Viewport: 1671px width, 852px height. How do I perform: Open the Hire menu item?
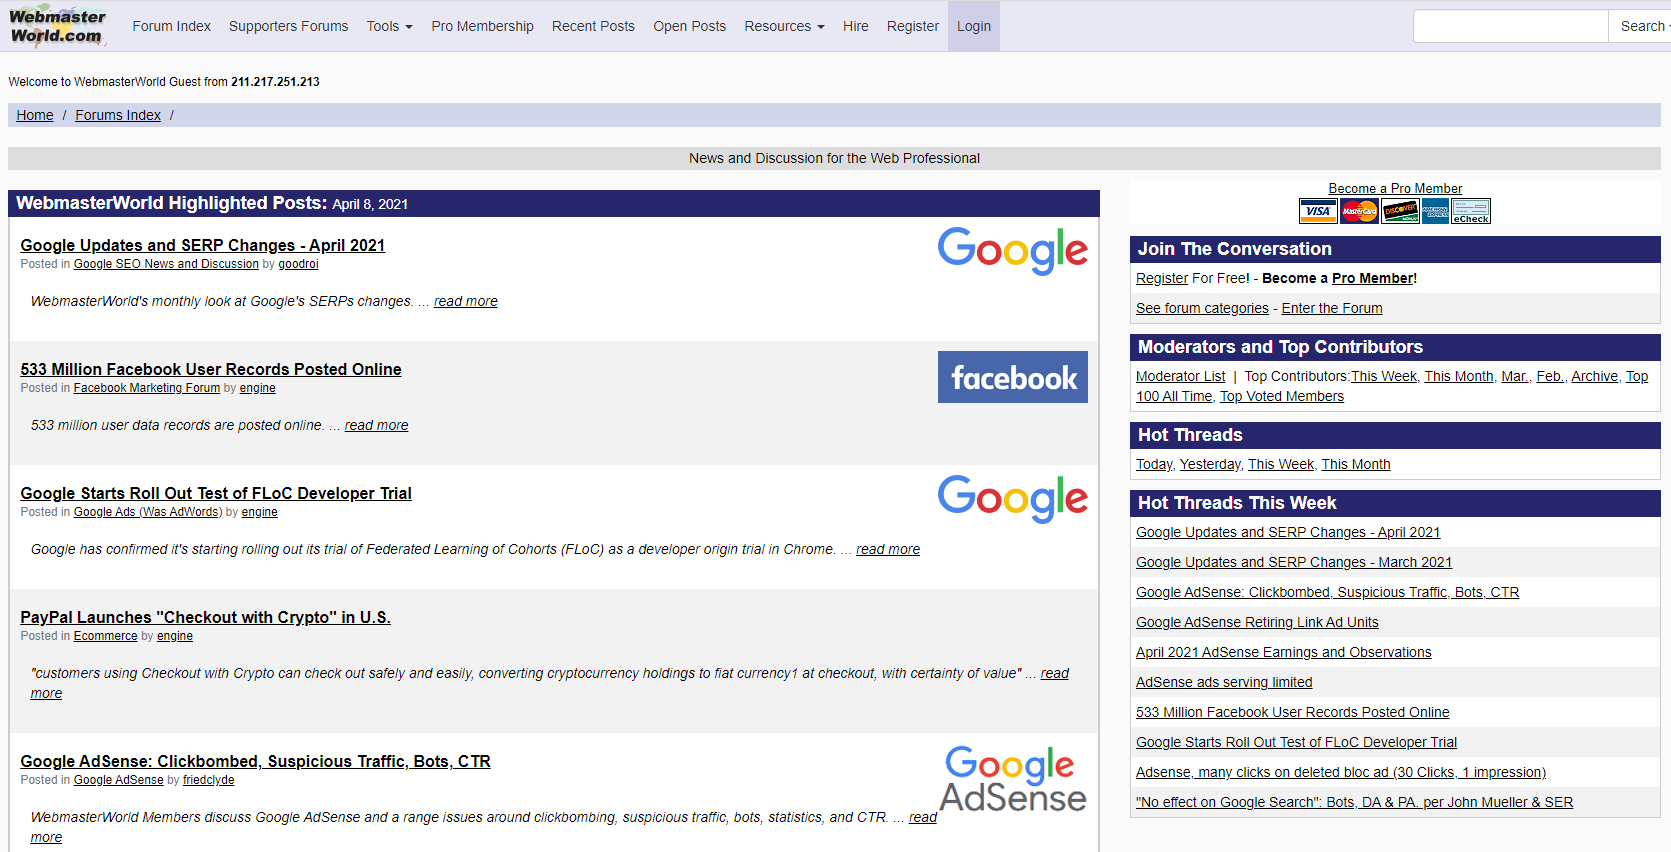(856, 26)
